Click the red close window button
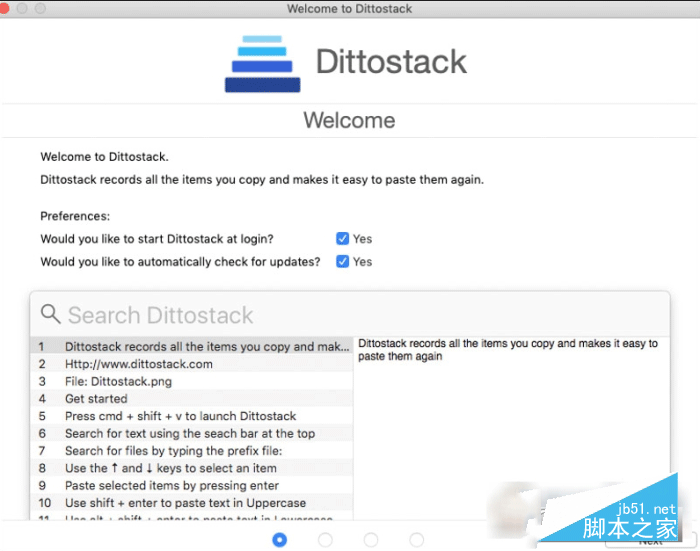 (4, 8)
